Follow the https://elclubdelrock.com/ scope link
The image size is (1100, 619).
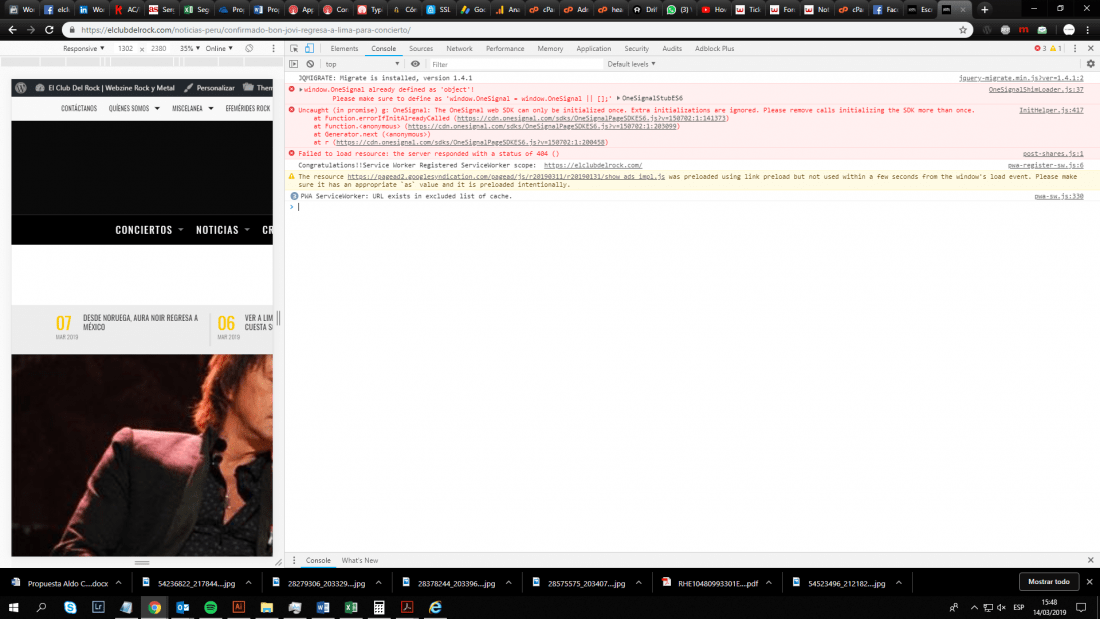593,166
